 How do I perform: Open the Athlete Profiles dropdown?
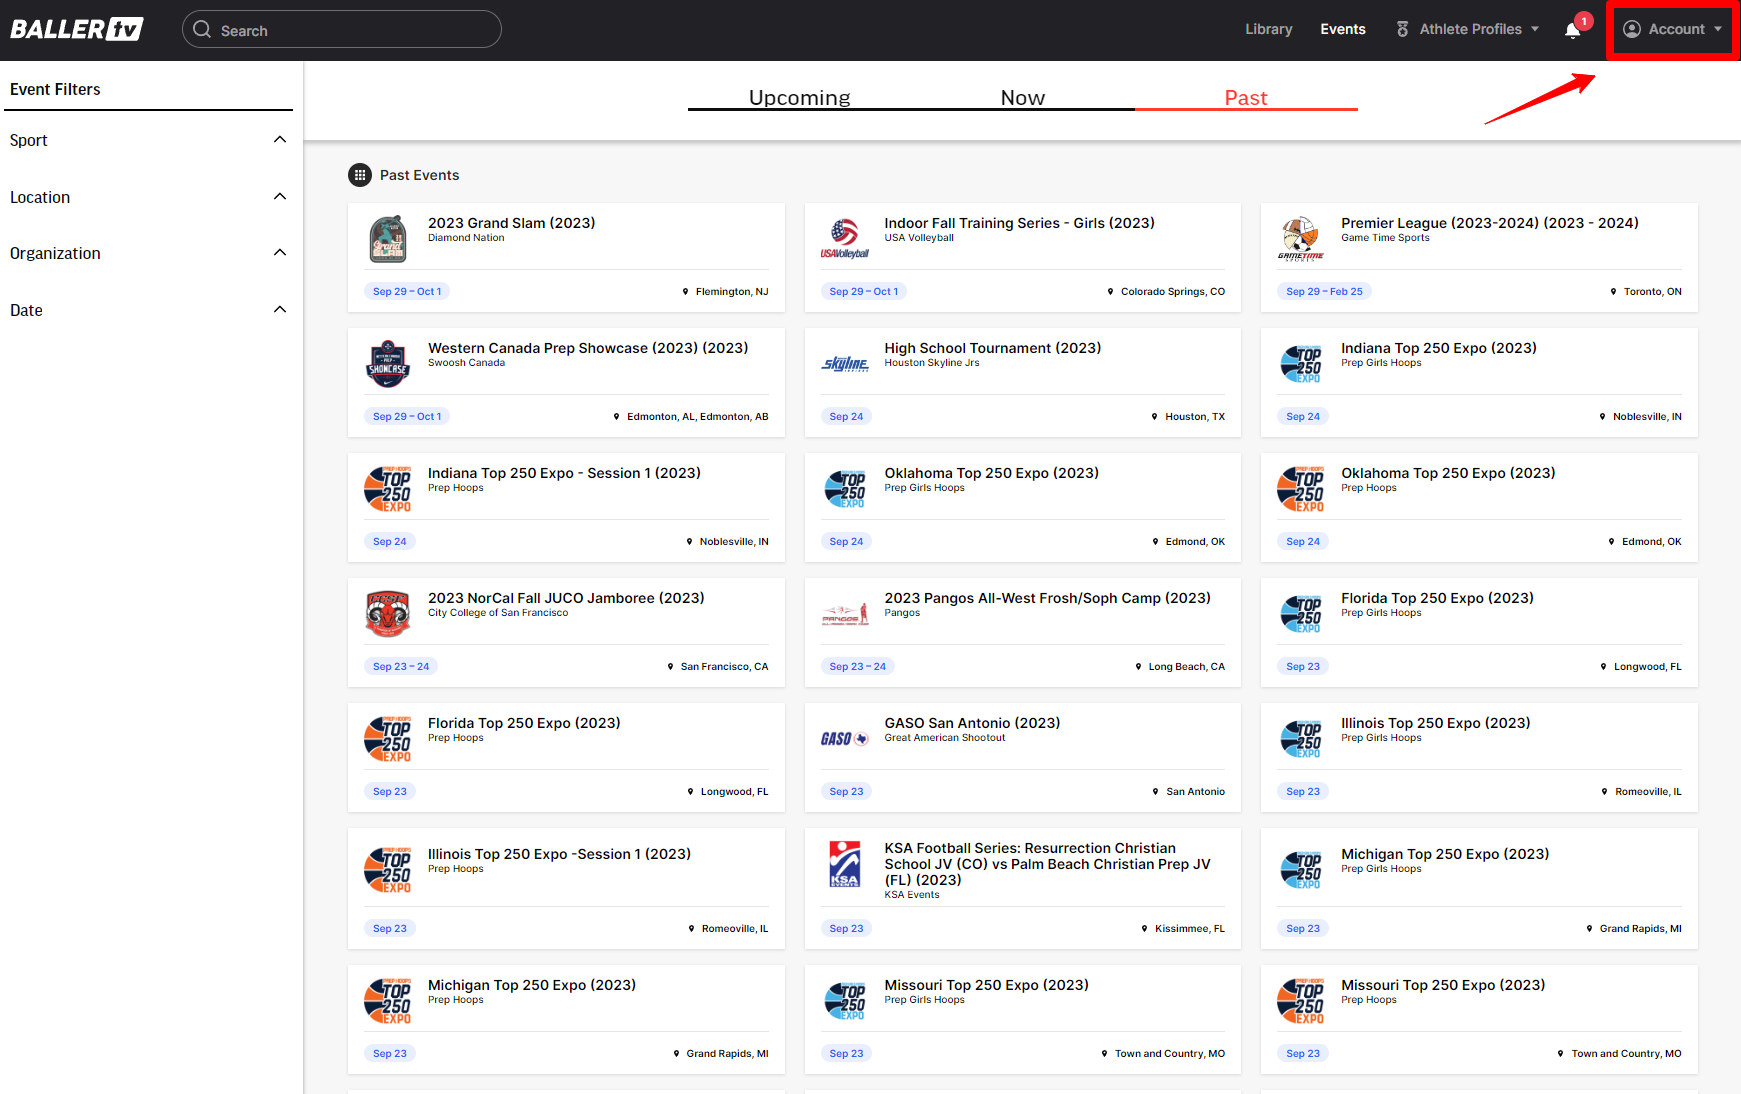(1468, 29)
